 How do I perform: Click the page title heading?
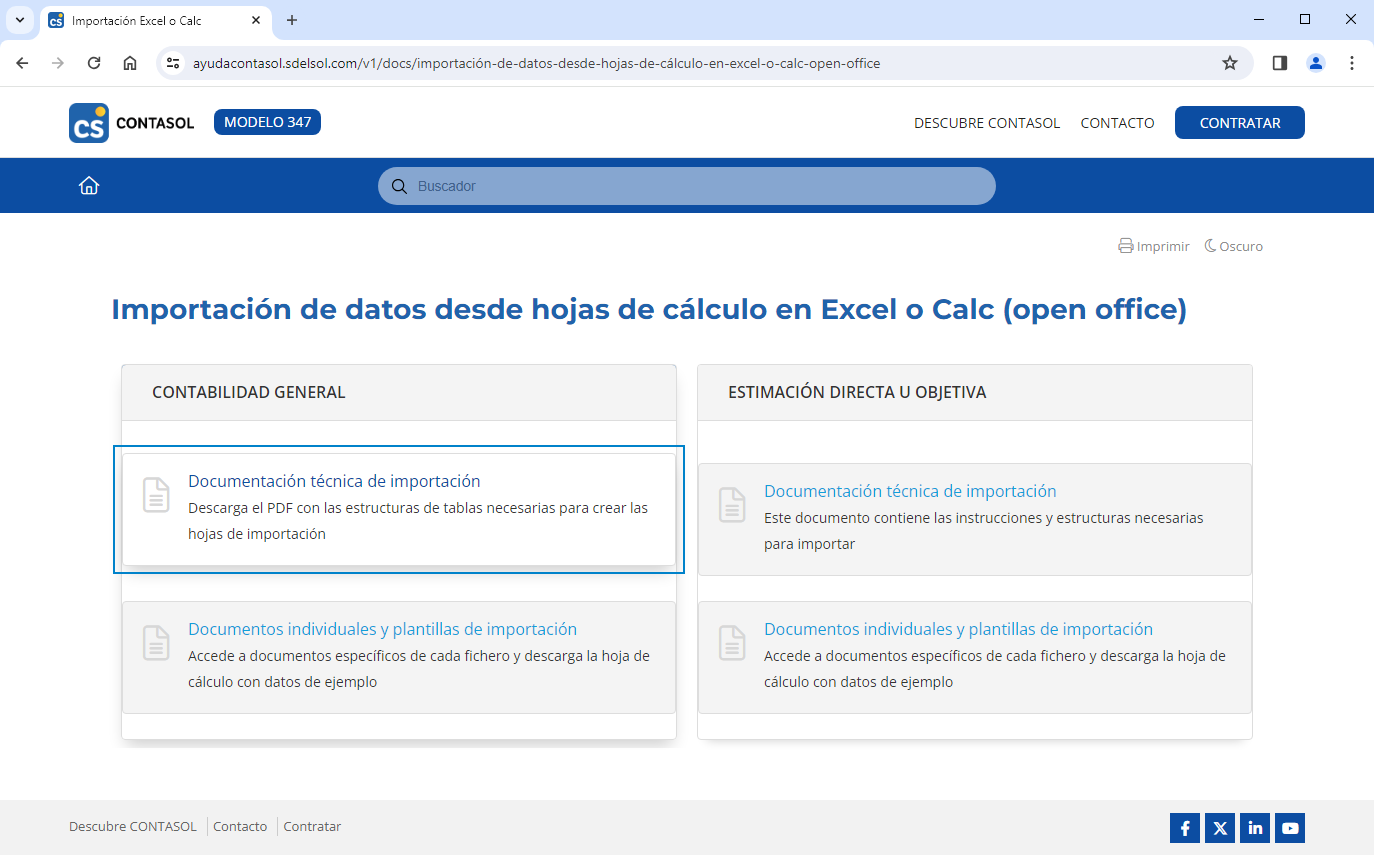tap(649, 309)
